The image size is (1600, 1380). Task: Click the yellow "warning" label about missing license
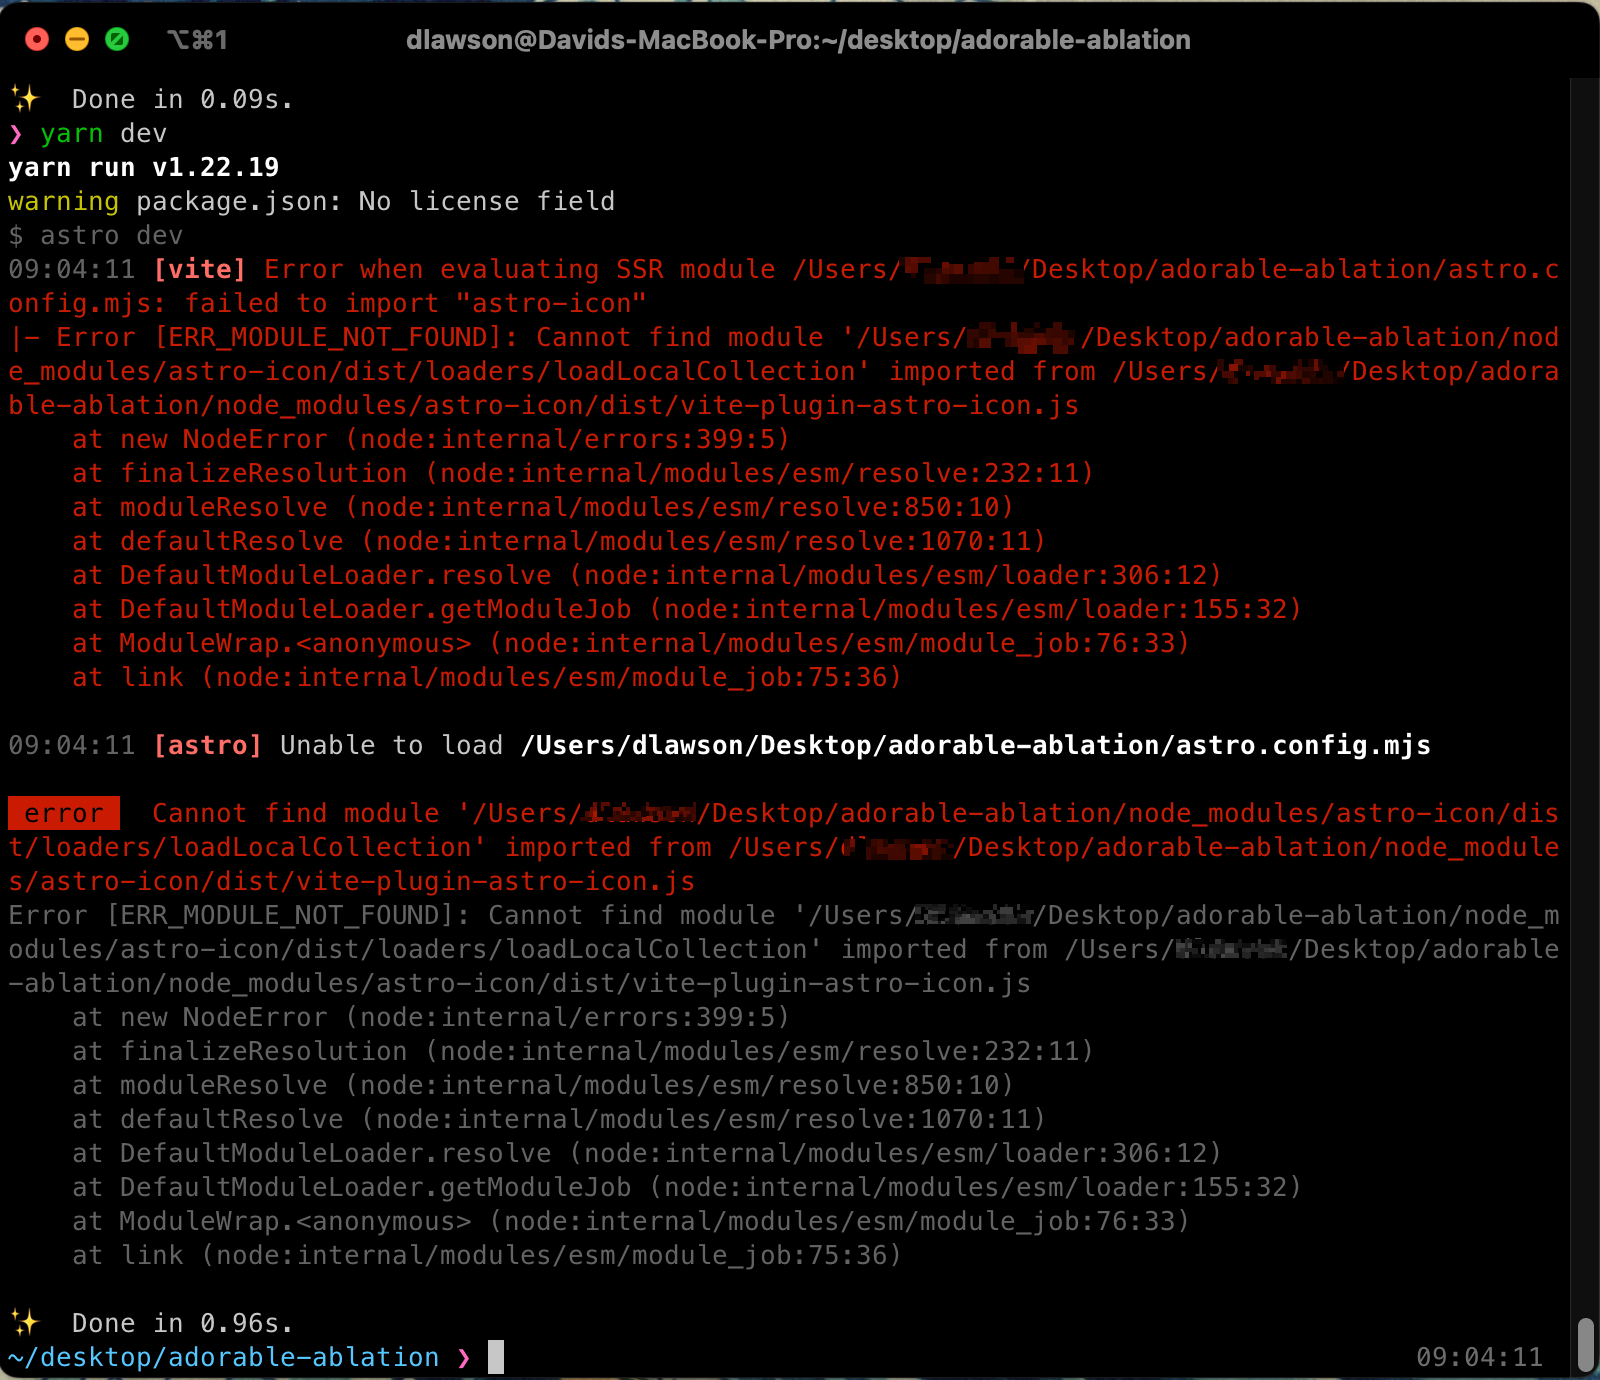[x=62, y=201]
